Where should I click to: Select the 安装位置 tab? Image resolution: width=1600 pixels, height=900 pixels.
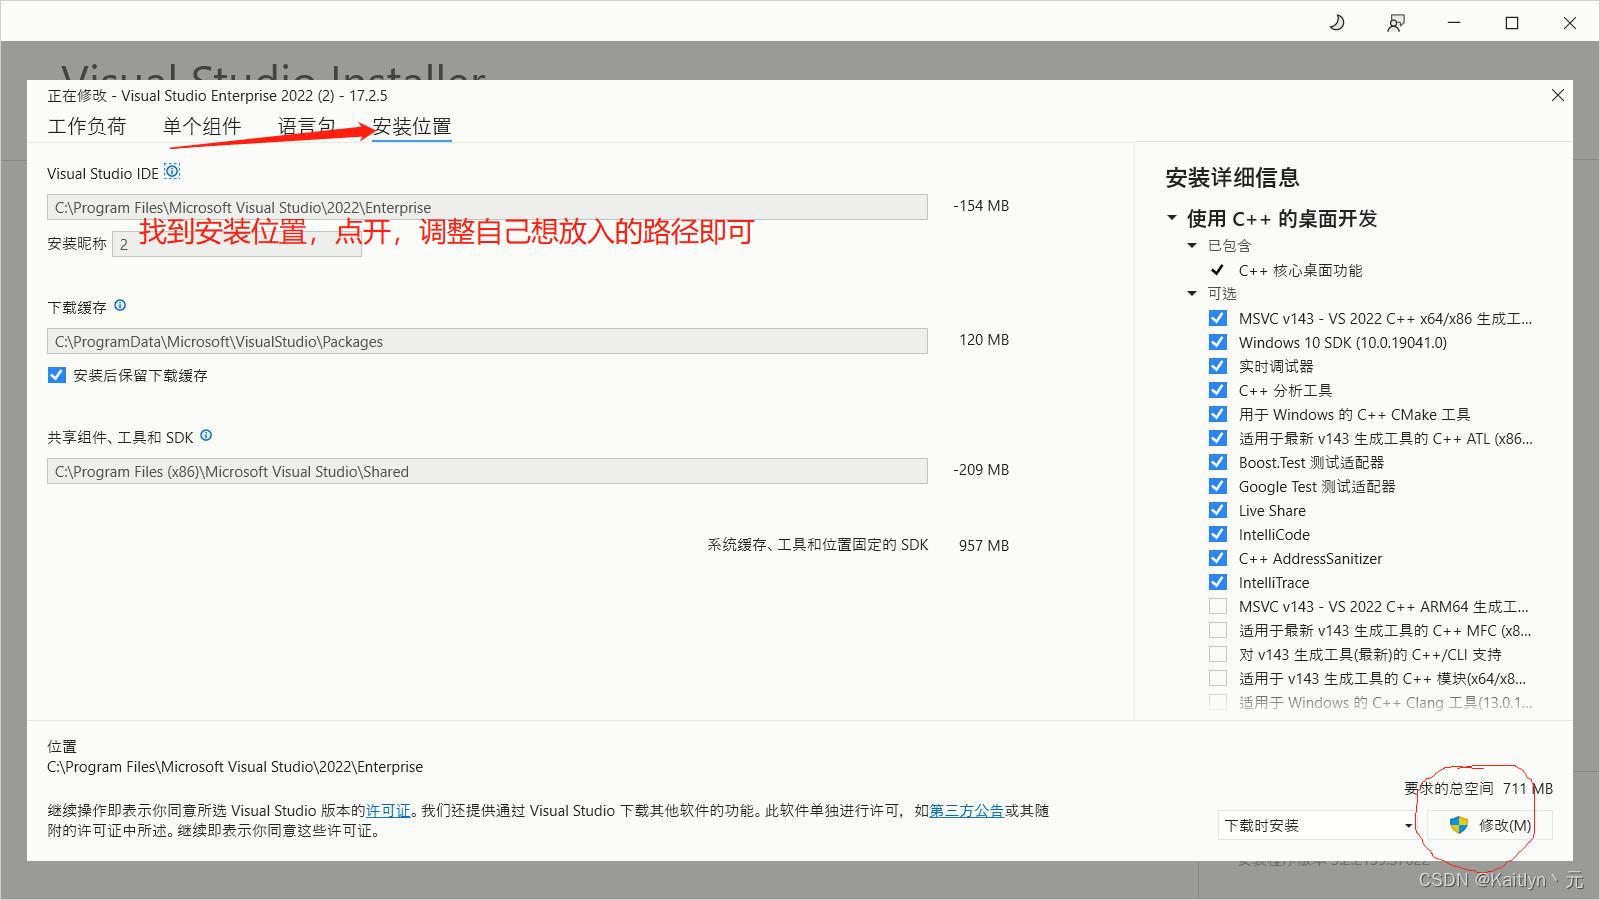coord(412,126)
